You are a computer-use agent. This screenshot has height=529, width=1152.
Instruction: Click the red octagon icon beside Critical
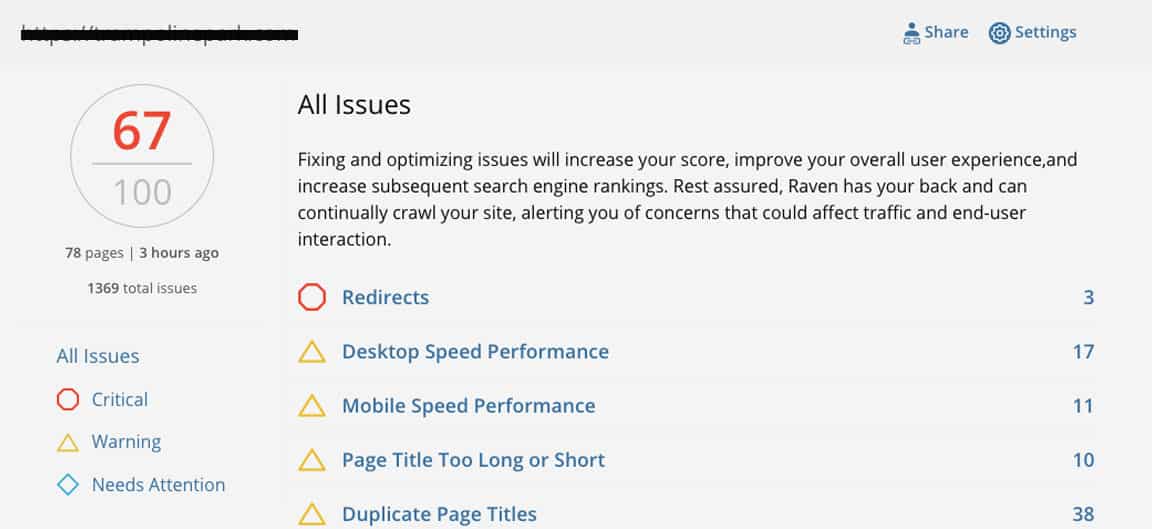pos(68,400)
